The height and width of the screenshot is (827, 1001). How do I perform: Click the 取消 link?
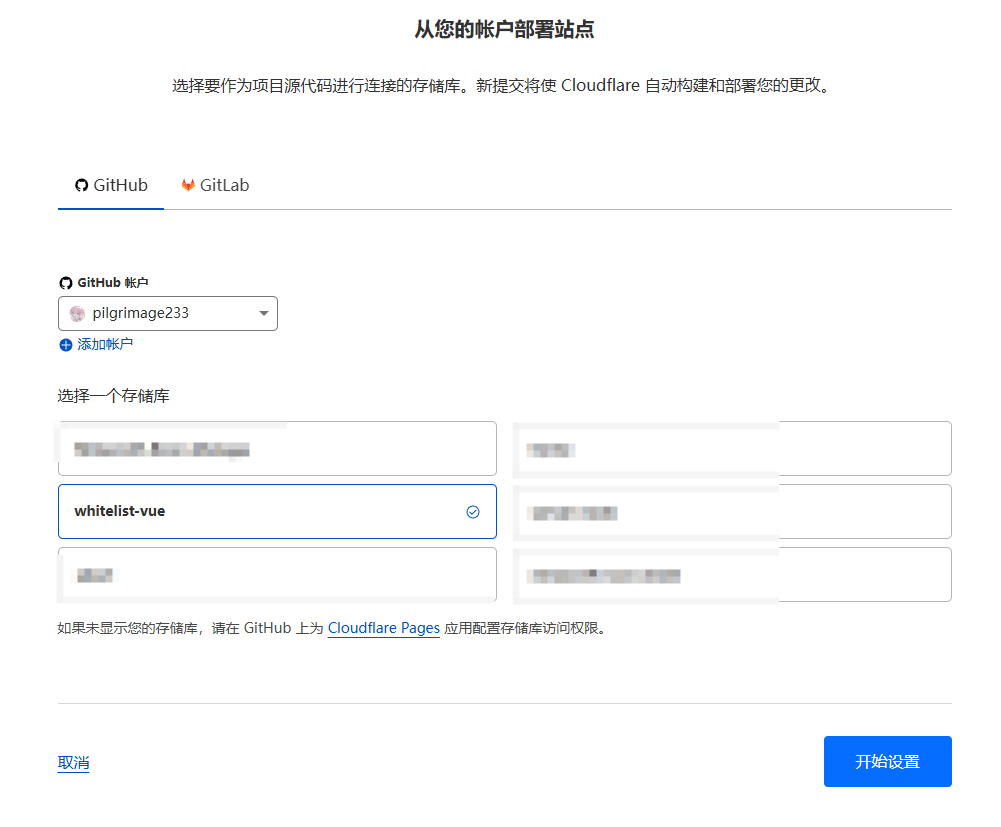(73, 763)
